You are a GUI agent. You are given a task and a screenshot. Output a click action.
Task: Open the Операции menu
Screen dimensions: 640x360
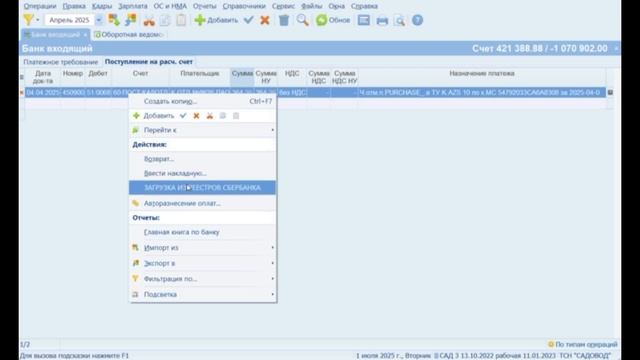pyautogui.click(x=40, y=6)
